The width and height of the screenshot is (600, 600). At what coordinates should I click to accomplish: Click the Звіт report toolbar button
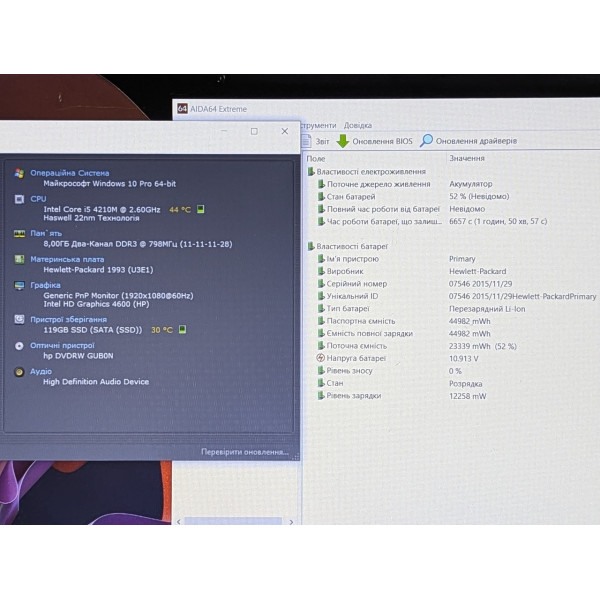(x=316, y=141)
